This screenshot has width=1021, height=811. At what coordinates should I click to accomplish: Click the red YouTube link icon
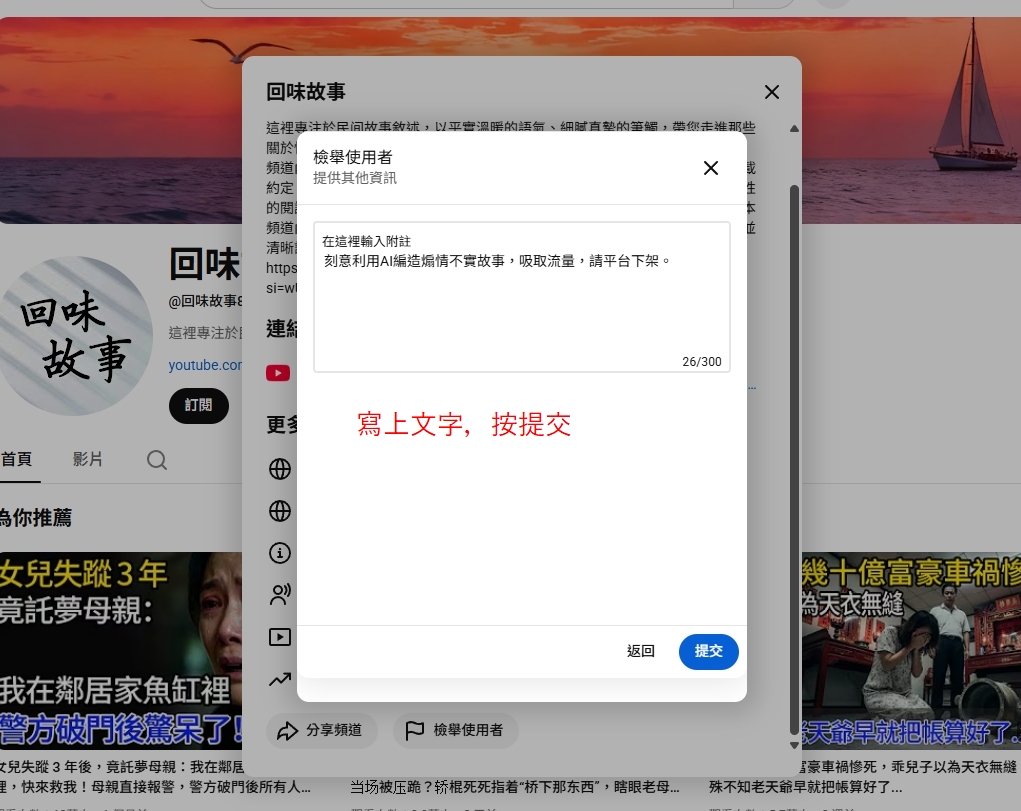pos(278,373)
